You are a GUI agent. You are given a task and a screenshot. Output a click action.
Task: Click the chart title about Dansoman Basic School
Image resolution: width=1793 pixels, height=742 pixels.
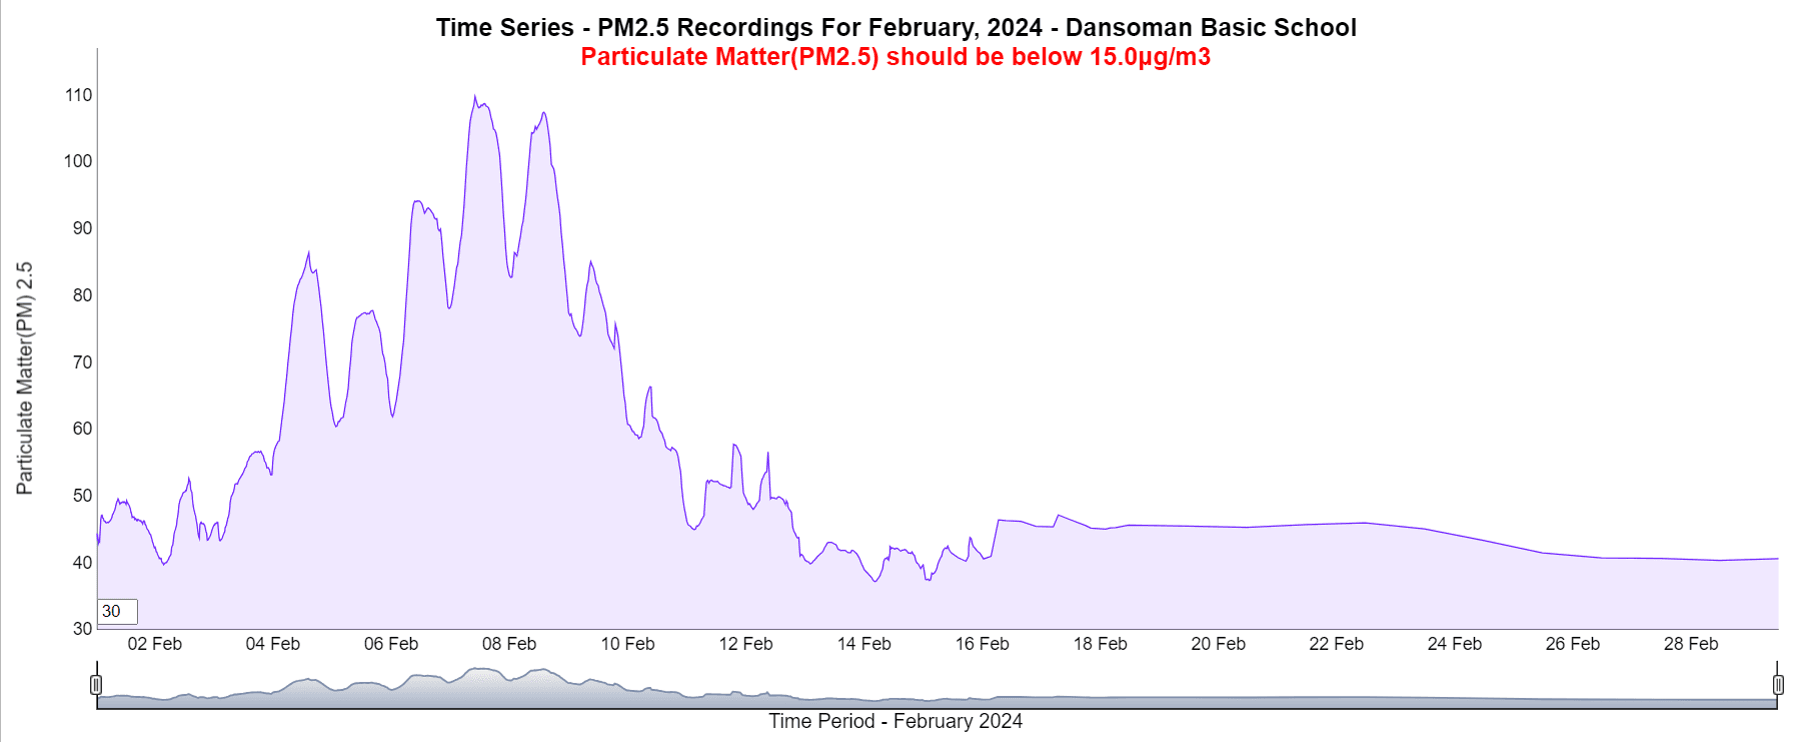pyautogui.click(x=896, y=27)
